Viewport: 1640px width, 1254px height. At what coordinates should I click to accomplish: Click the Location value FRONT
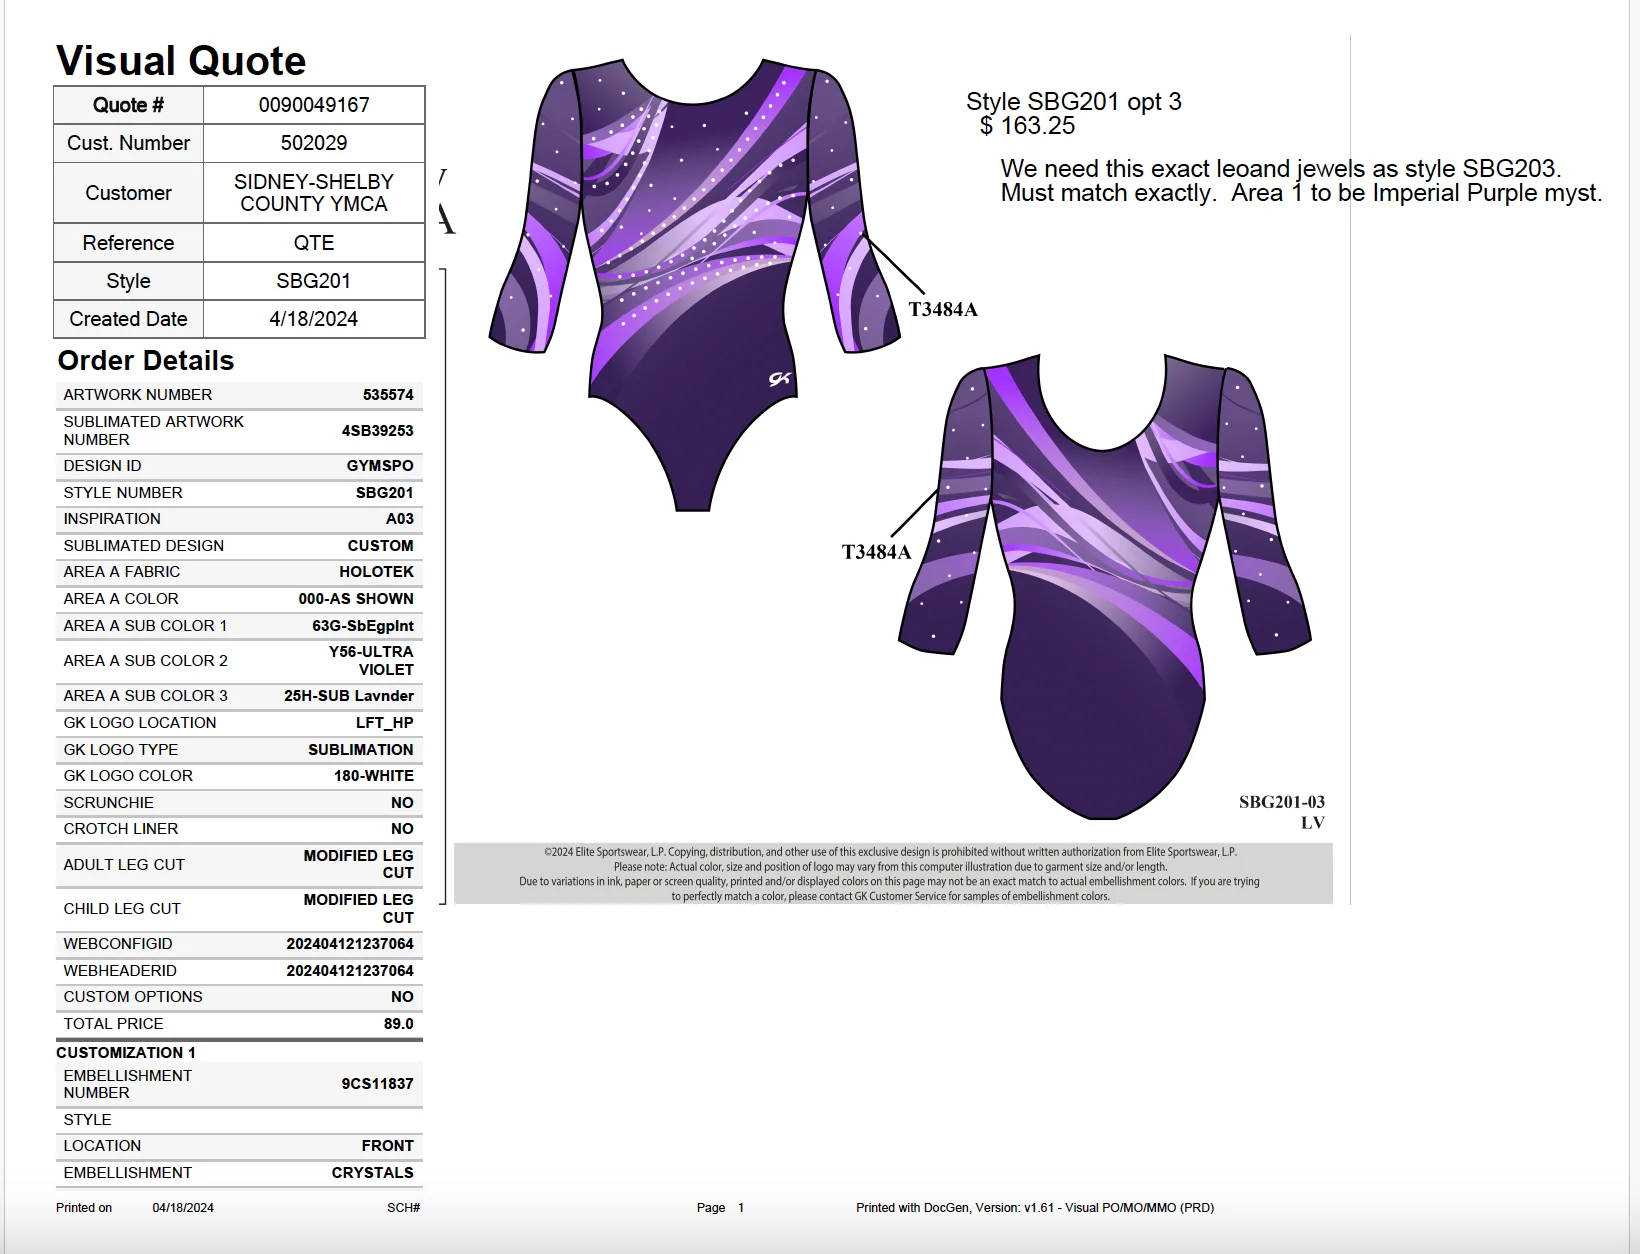(388, 1146)
